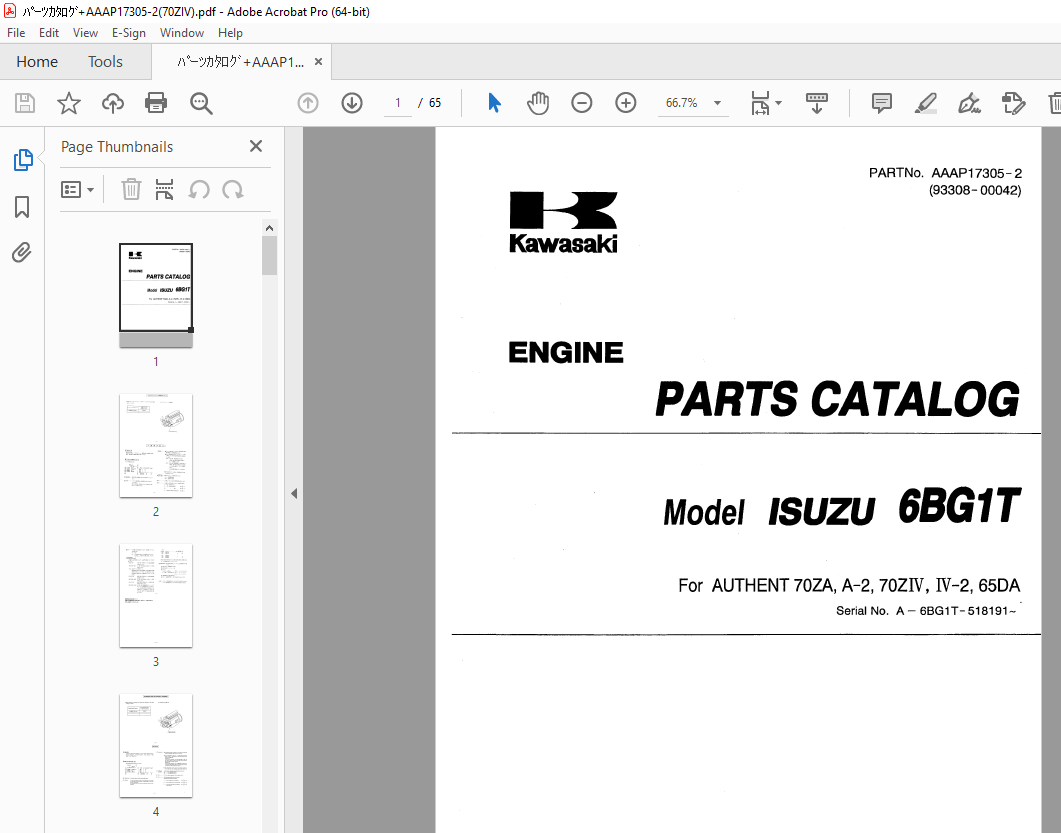Click the request signature stamp icon
Image resolution: width=1061 pixels, height=833 pixels.
[x=1013, y=104]
